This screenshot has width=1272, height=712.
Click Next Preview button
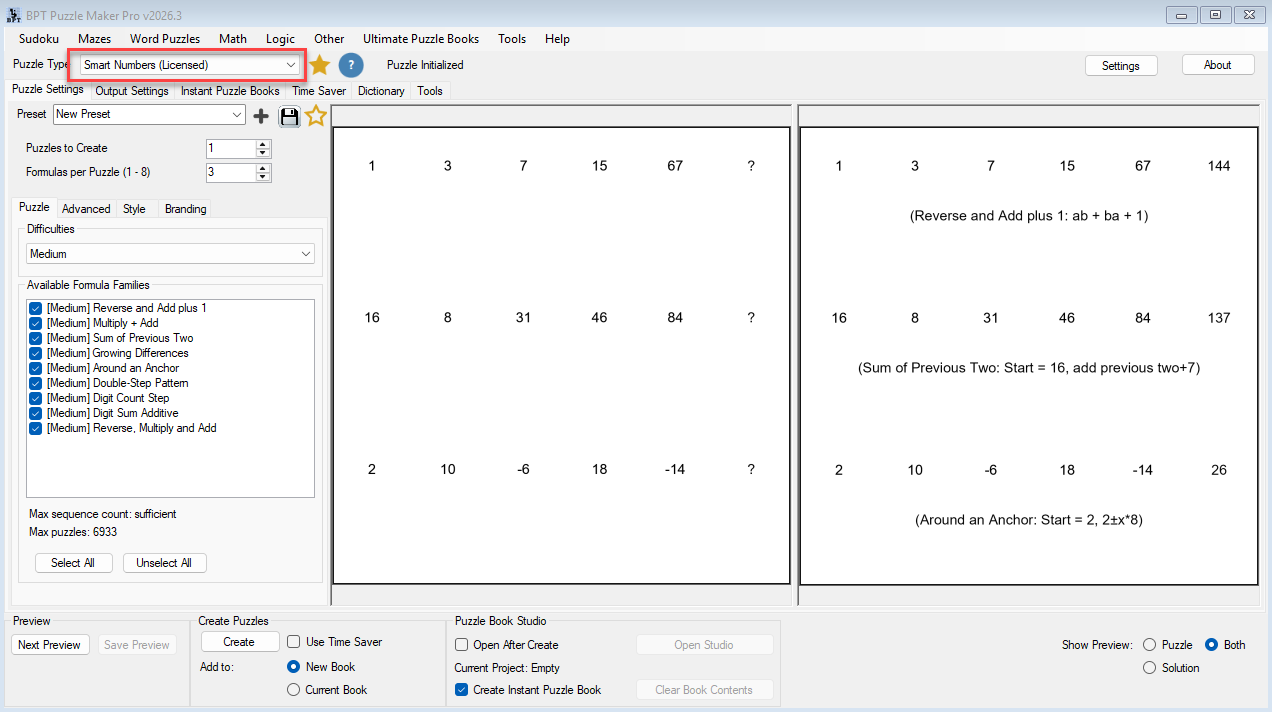tap(49, 645)
